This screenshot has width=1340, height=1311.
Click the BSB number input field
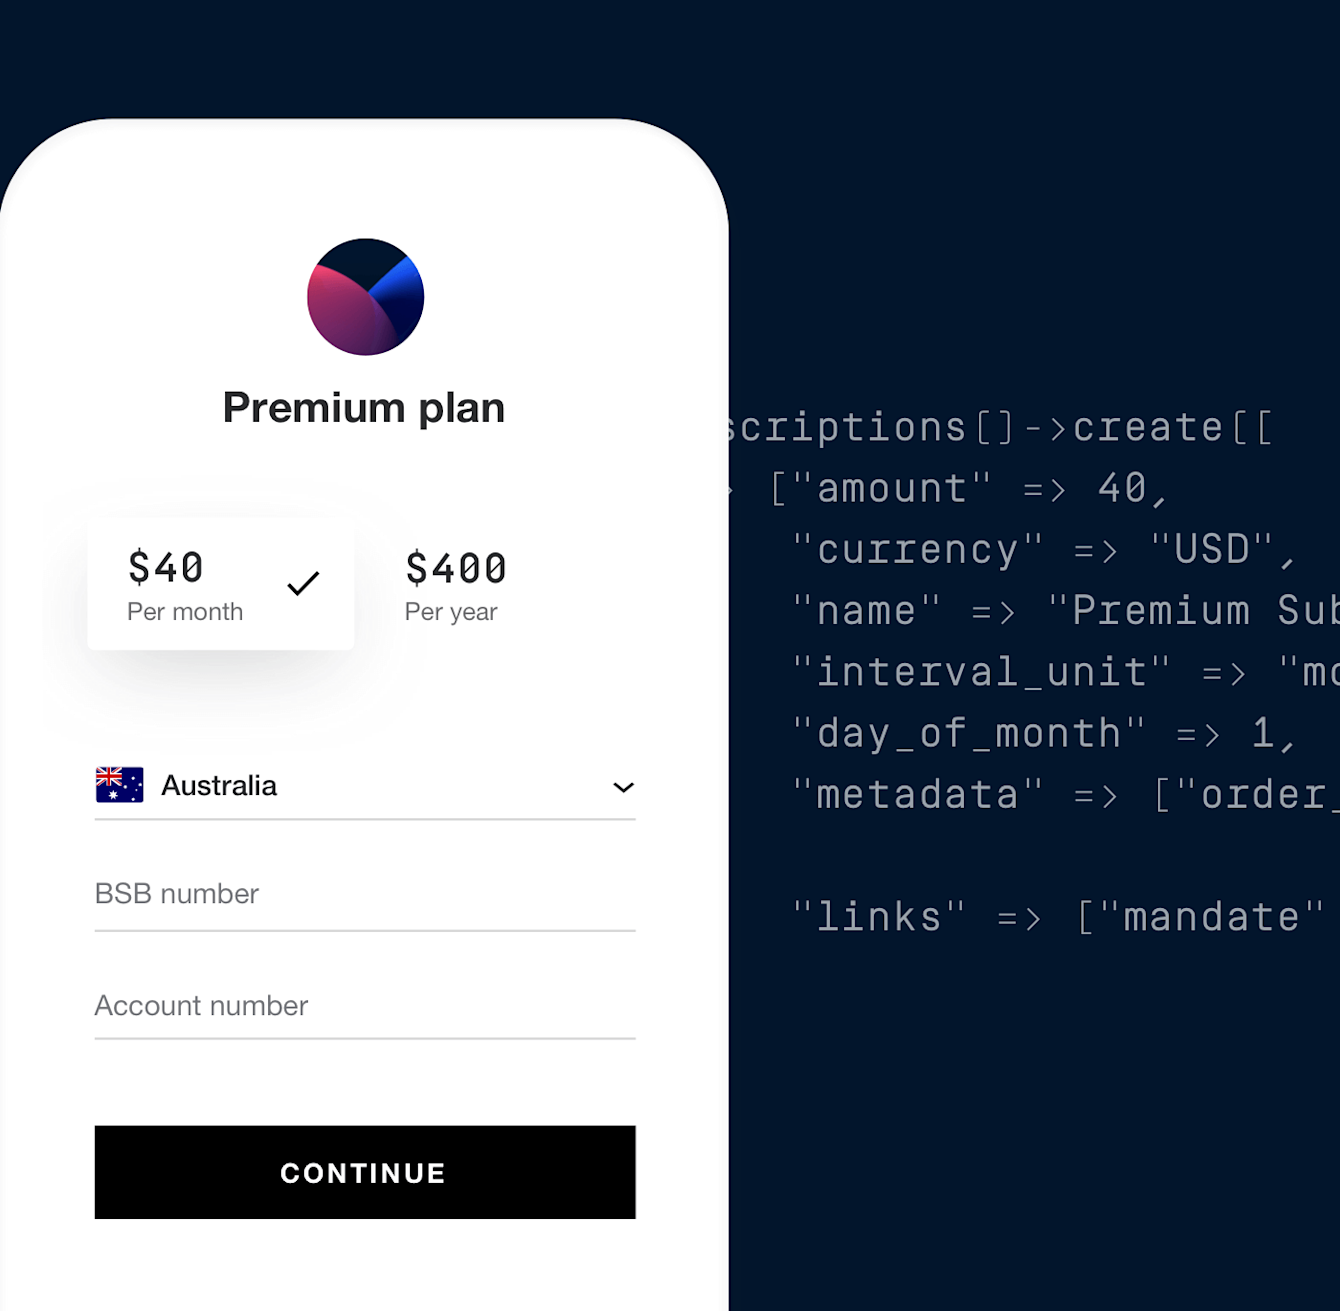coord(364,894)
